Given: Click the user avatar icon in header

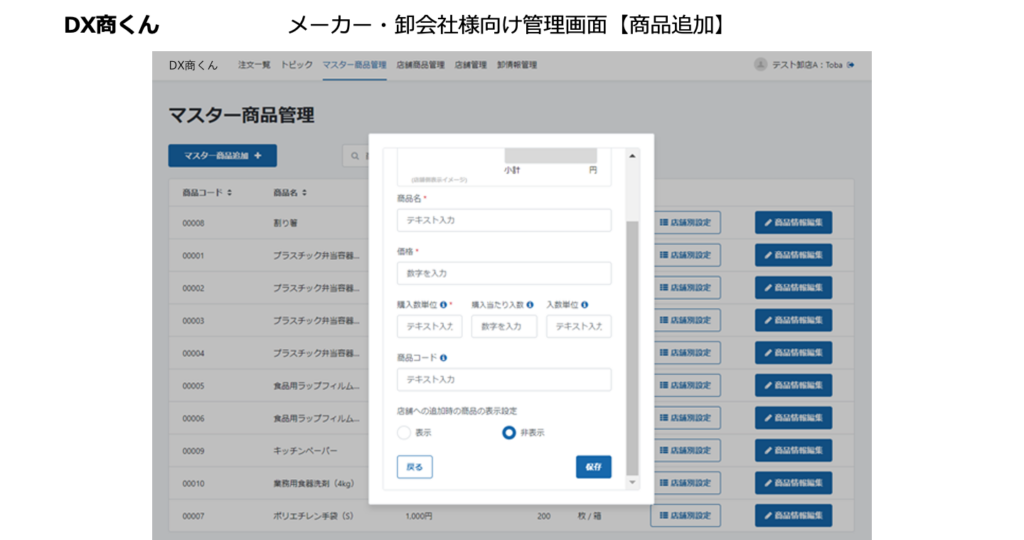Looking at the screenshot, I should 761,65.
